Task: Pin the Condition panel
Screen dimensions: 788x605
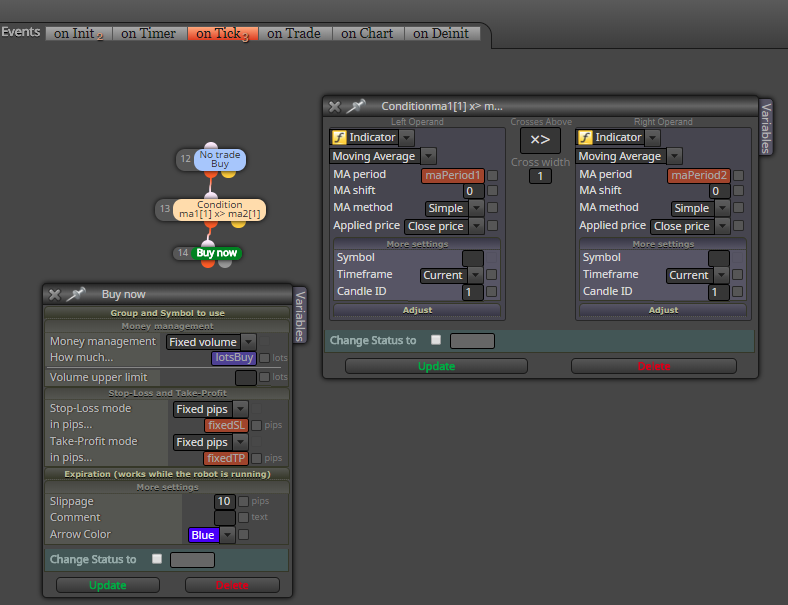Action: tap(356, 106)
